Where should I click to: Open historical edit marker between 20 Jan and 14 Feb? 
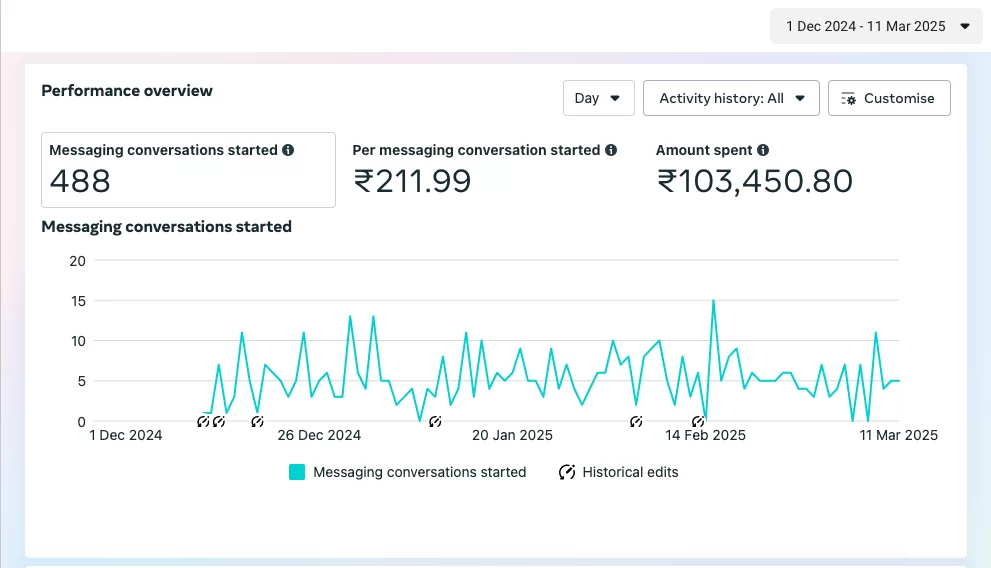click(x=636, y=422)
